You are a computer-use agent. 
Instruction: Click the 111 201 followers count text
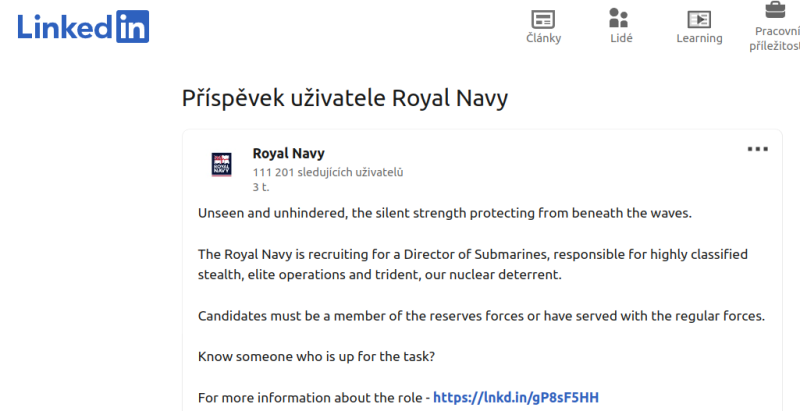coord(328,173)
